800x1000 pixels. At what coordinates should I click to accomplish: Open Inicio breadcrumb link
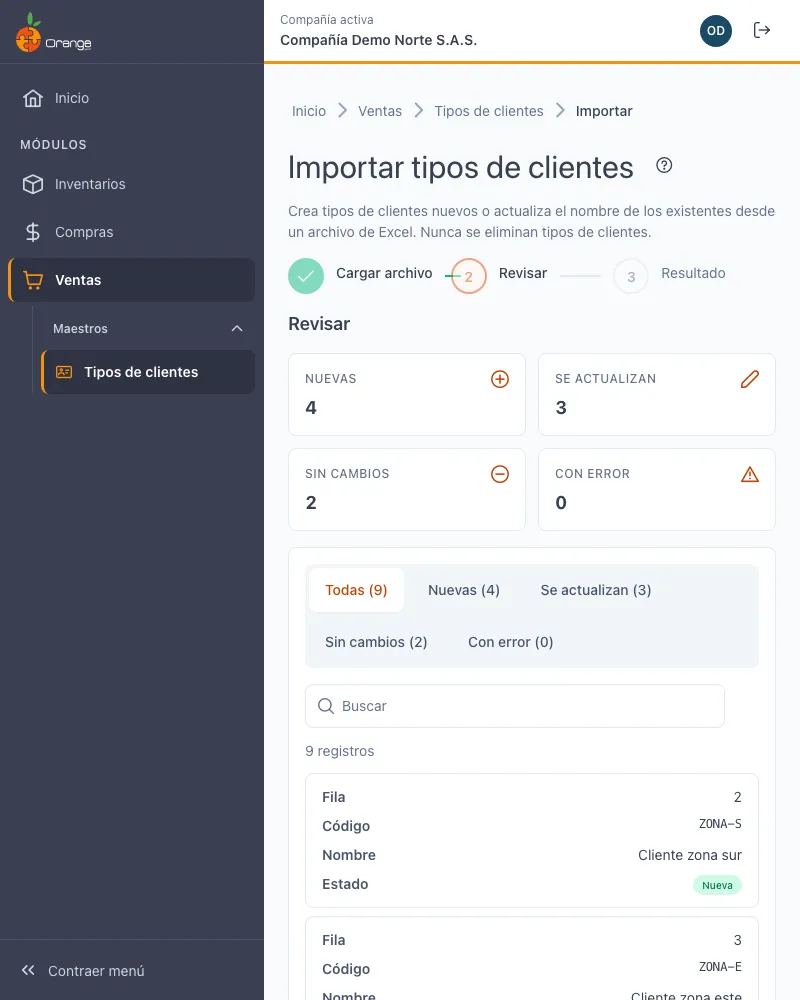[309, 111]
